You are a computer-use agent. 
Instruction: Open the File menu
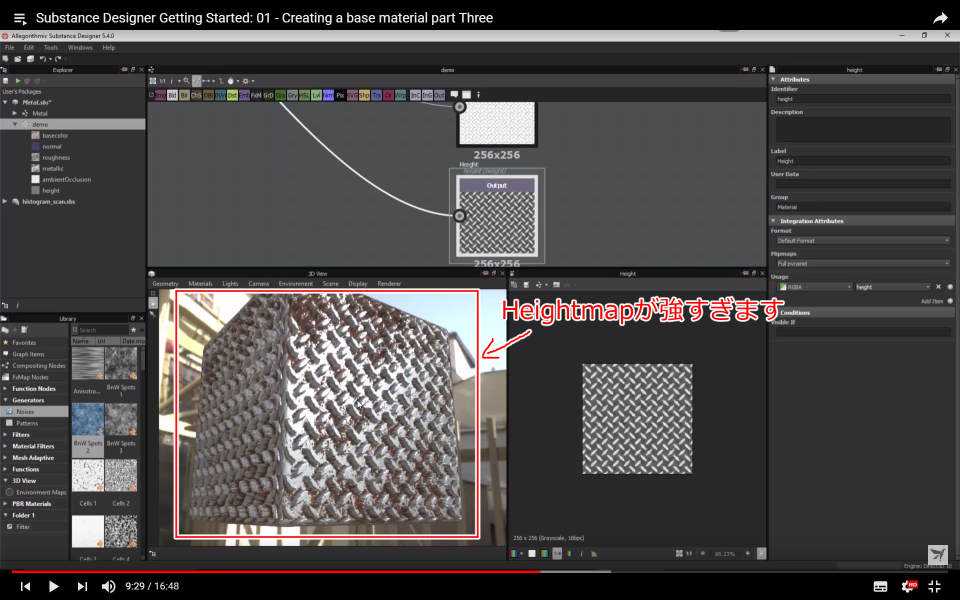9,47
